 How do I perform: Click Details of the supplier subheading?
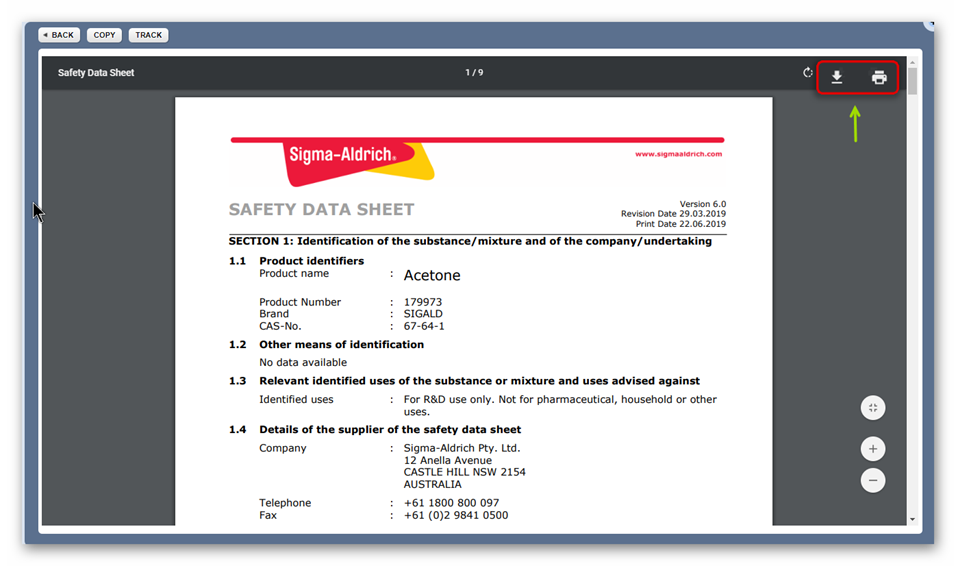click(390, 429)
